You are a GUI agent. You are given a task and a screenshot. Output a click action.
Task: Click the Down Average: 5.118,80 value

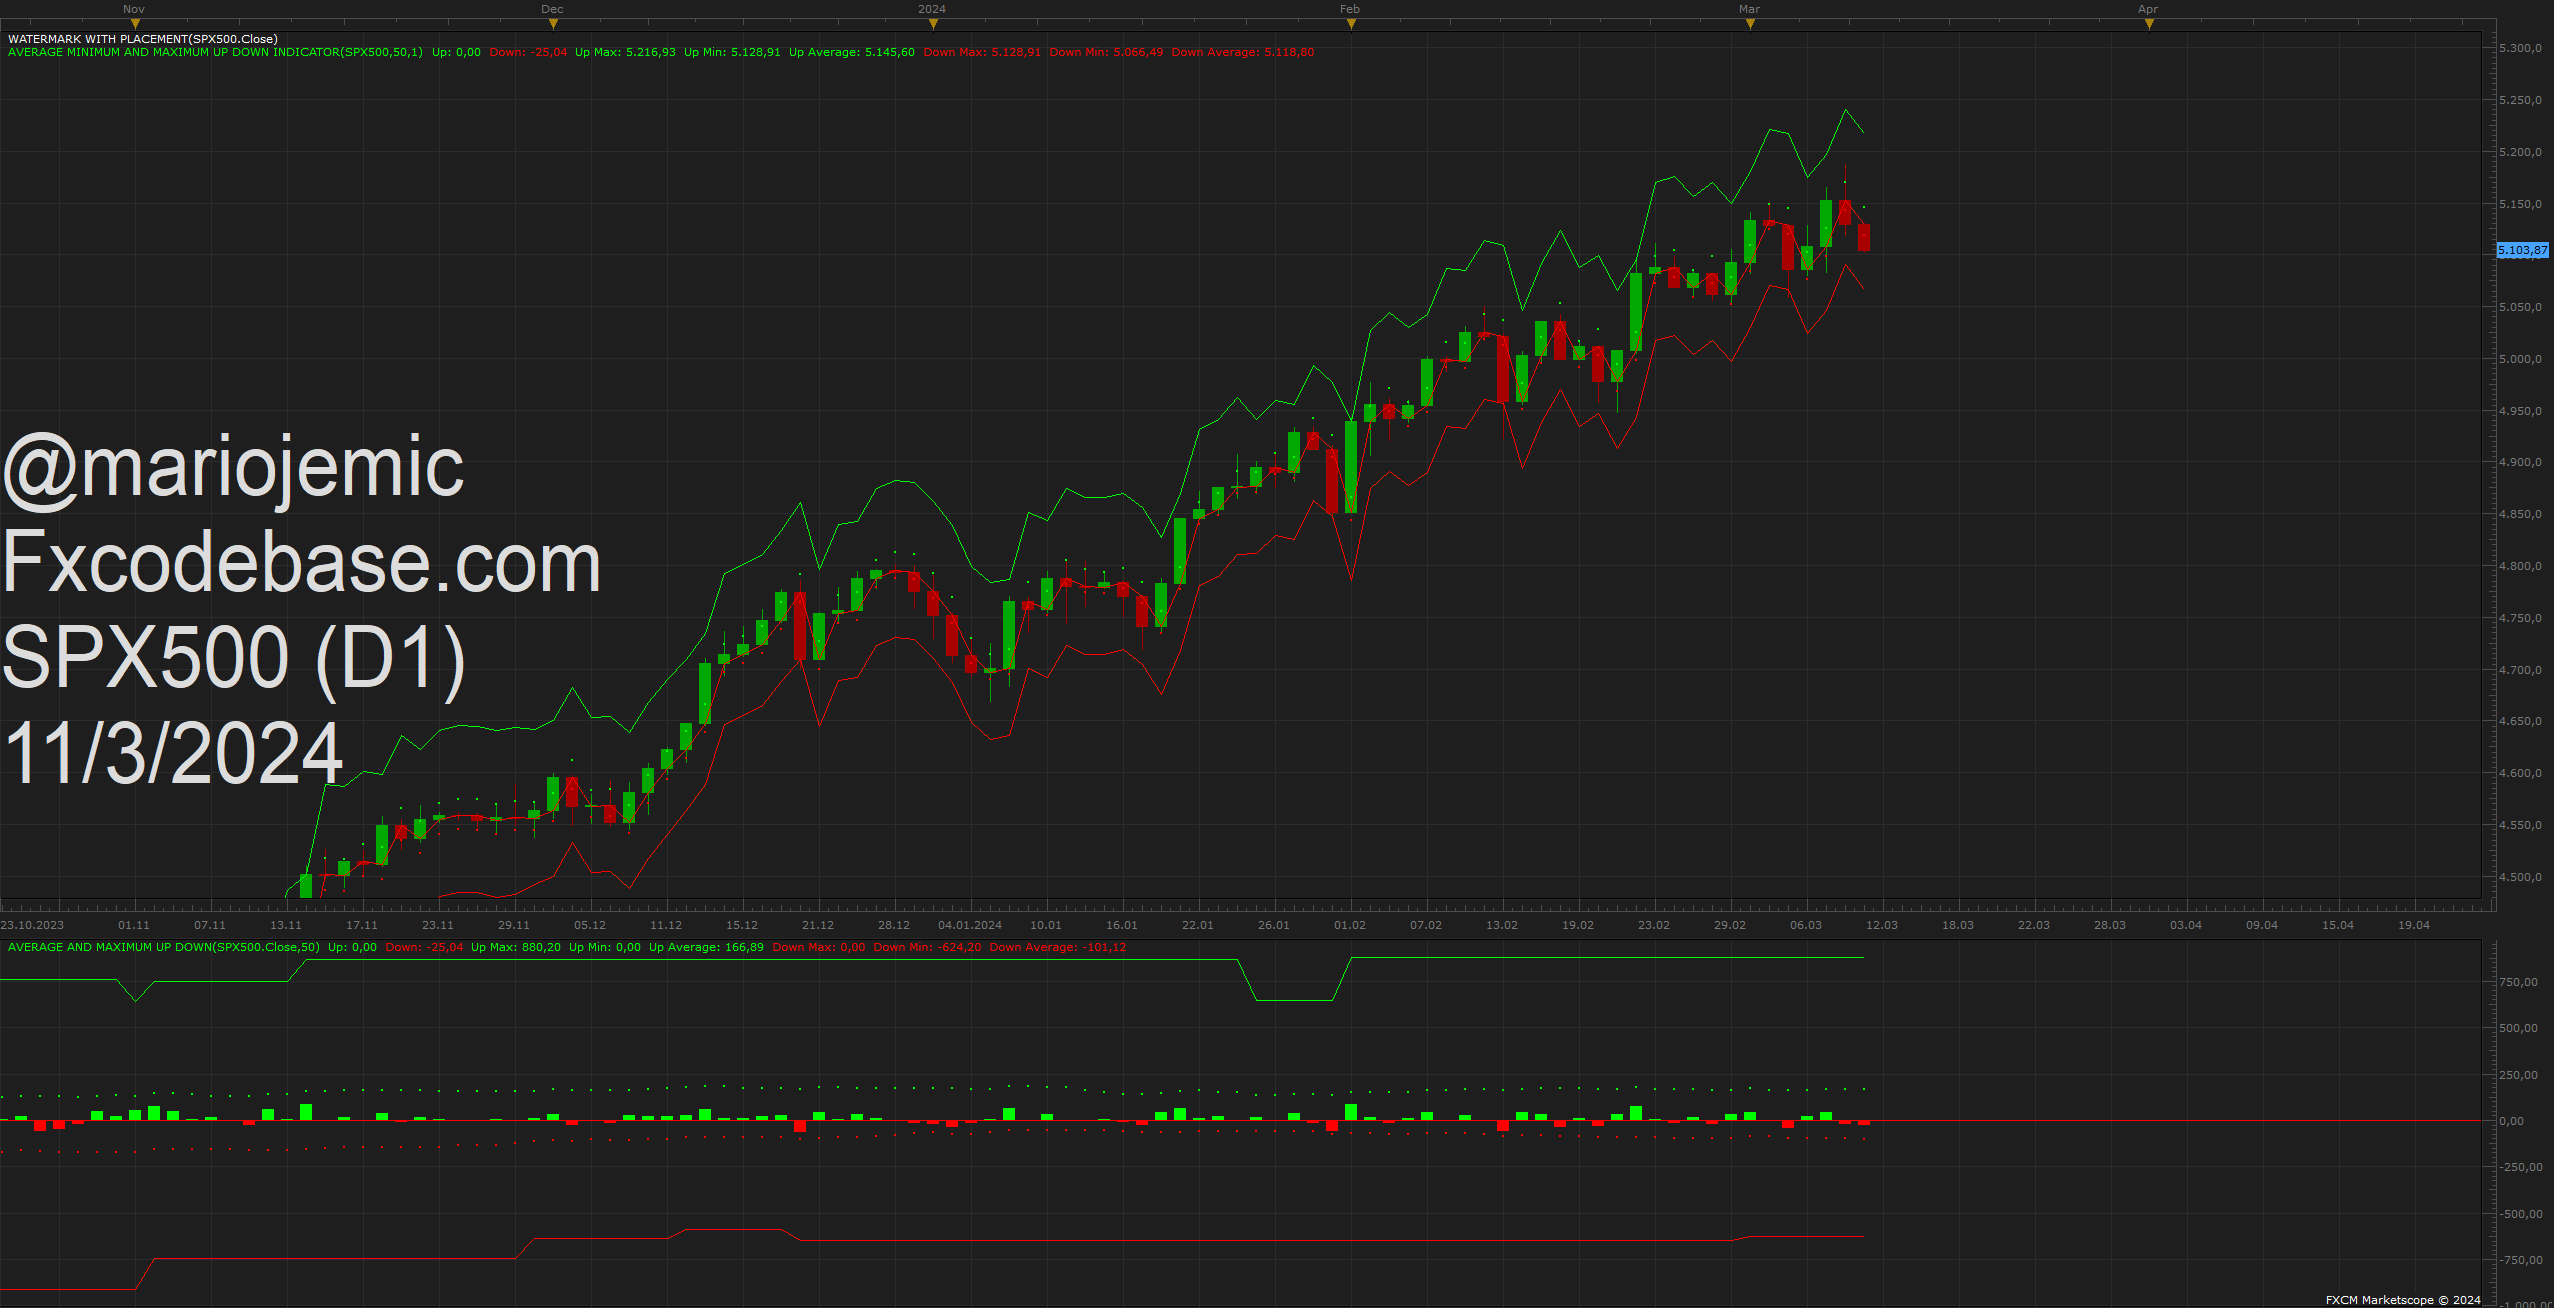point(1243,52)
